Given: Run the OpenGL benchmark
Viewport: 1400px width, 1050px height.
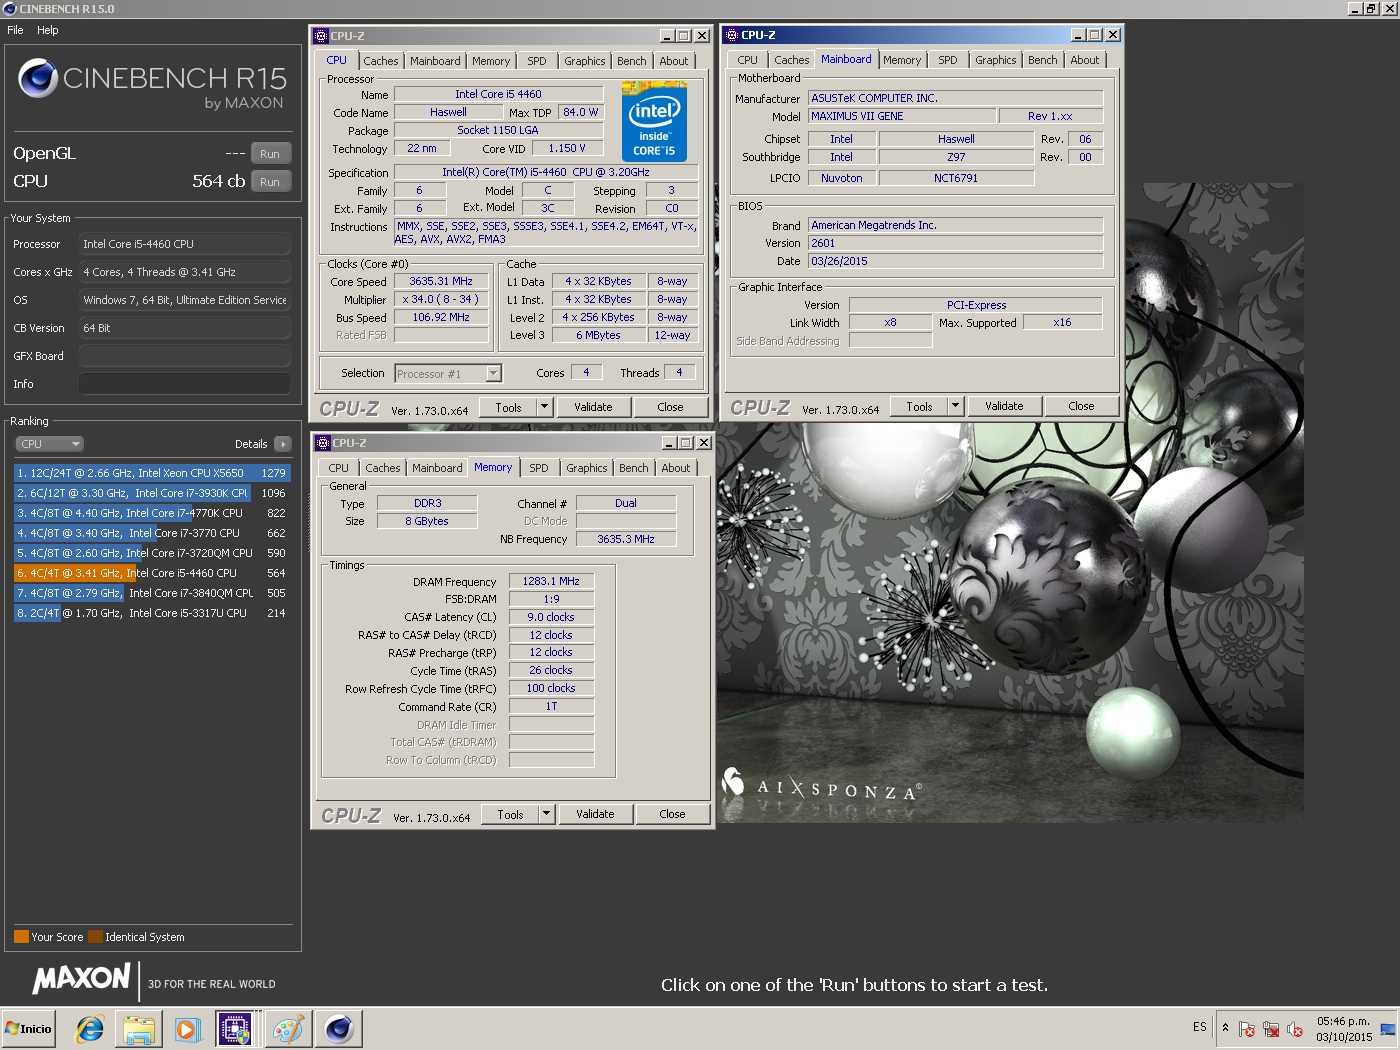Looking at the screenshot, I should (x=270, y=154).
